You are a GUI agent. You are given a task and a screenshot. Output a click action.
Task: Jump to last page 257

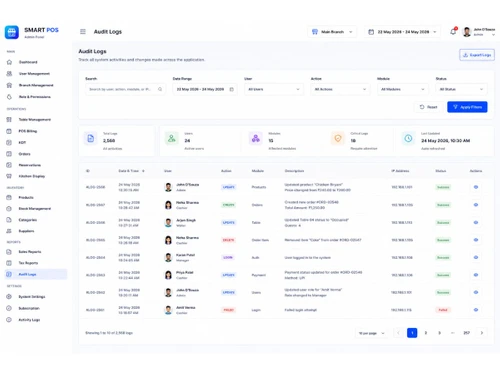point(466,333)
